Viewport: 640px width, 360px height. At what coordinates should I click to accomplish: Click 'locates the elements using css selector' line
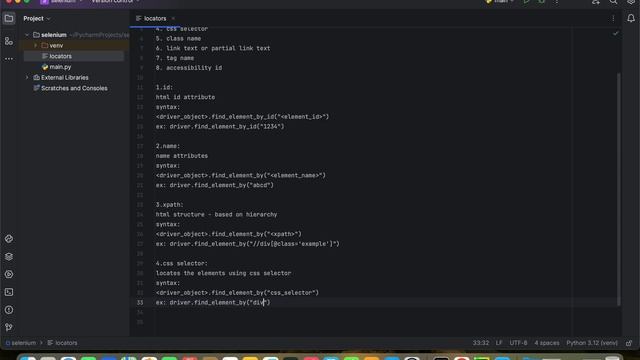pyautogui.click(x=223, y=273)
